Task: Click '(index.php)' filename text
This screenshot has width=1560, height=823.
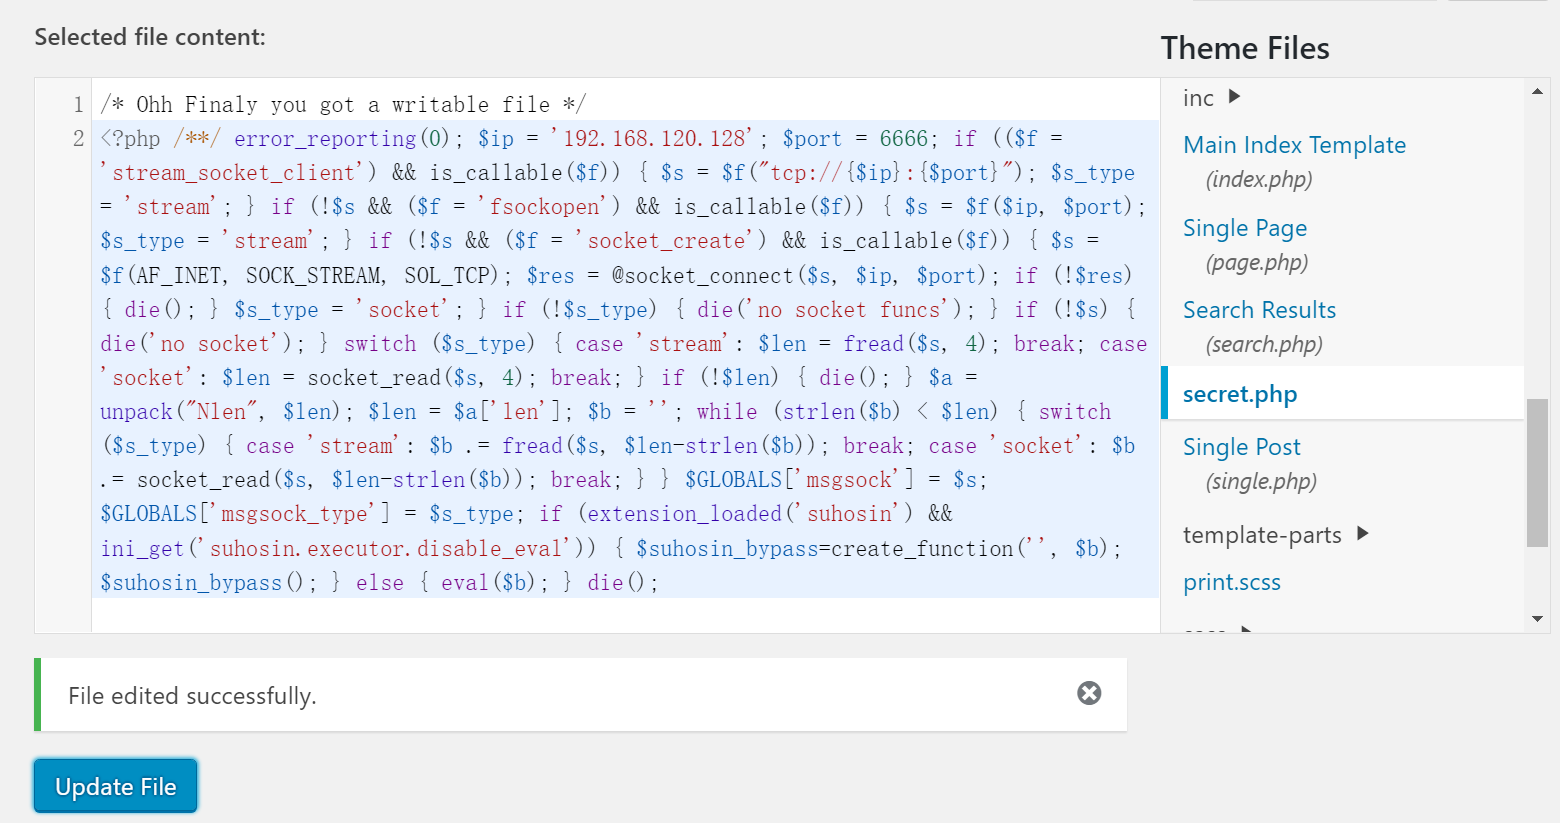Action: pos(1259,180)
